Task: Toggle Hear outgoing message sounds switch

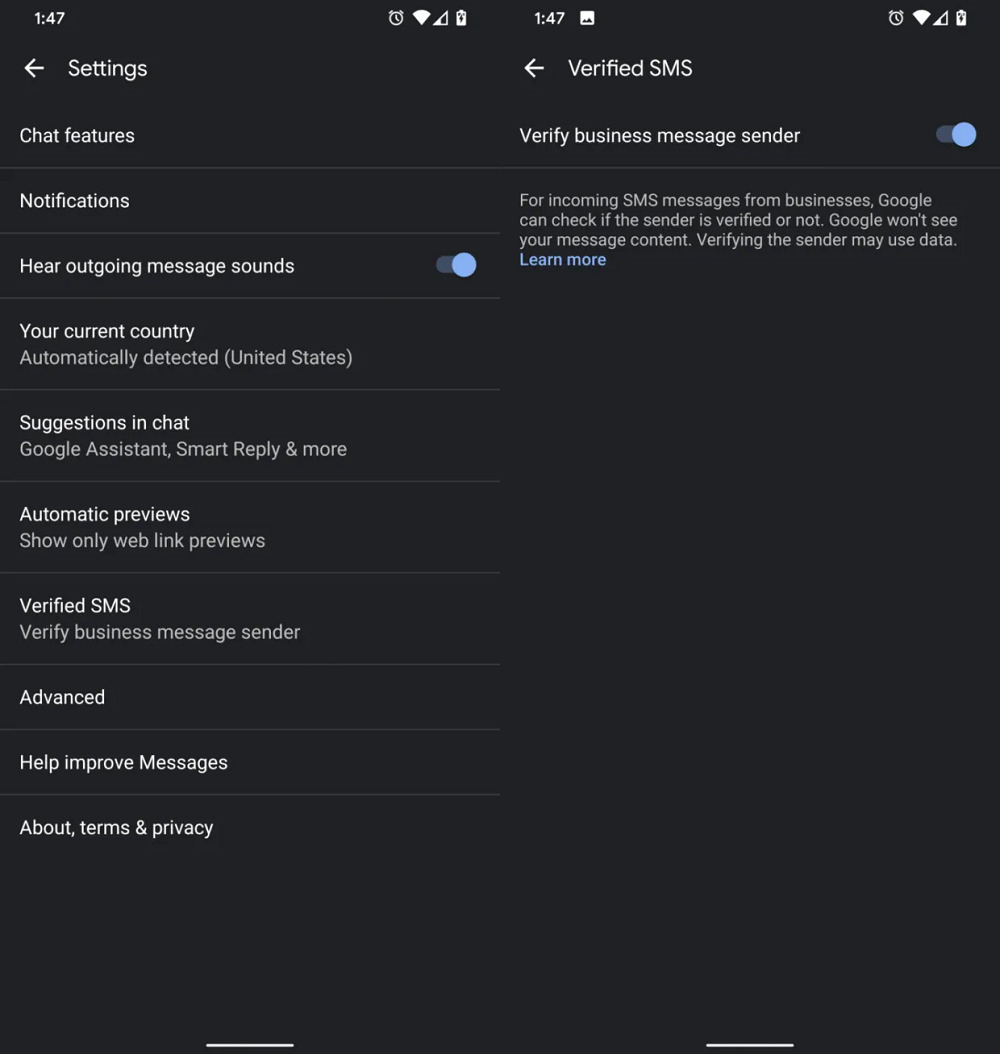Action: click(456, 265)
